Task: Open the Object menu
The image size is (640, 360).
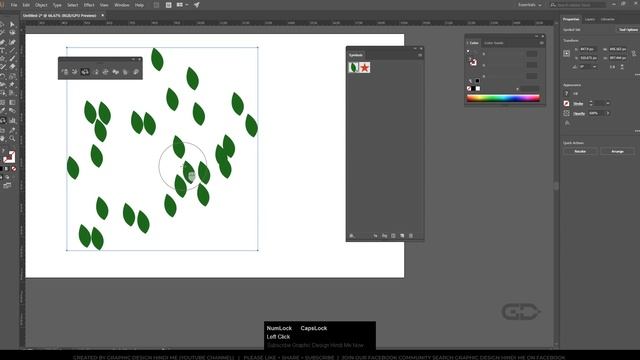Action: [41, 5]
